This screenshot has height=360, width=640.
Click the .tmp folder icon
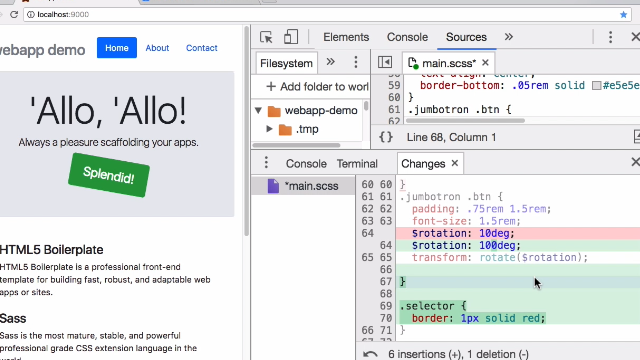(x=285, y=129)
